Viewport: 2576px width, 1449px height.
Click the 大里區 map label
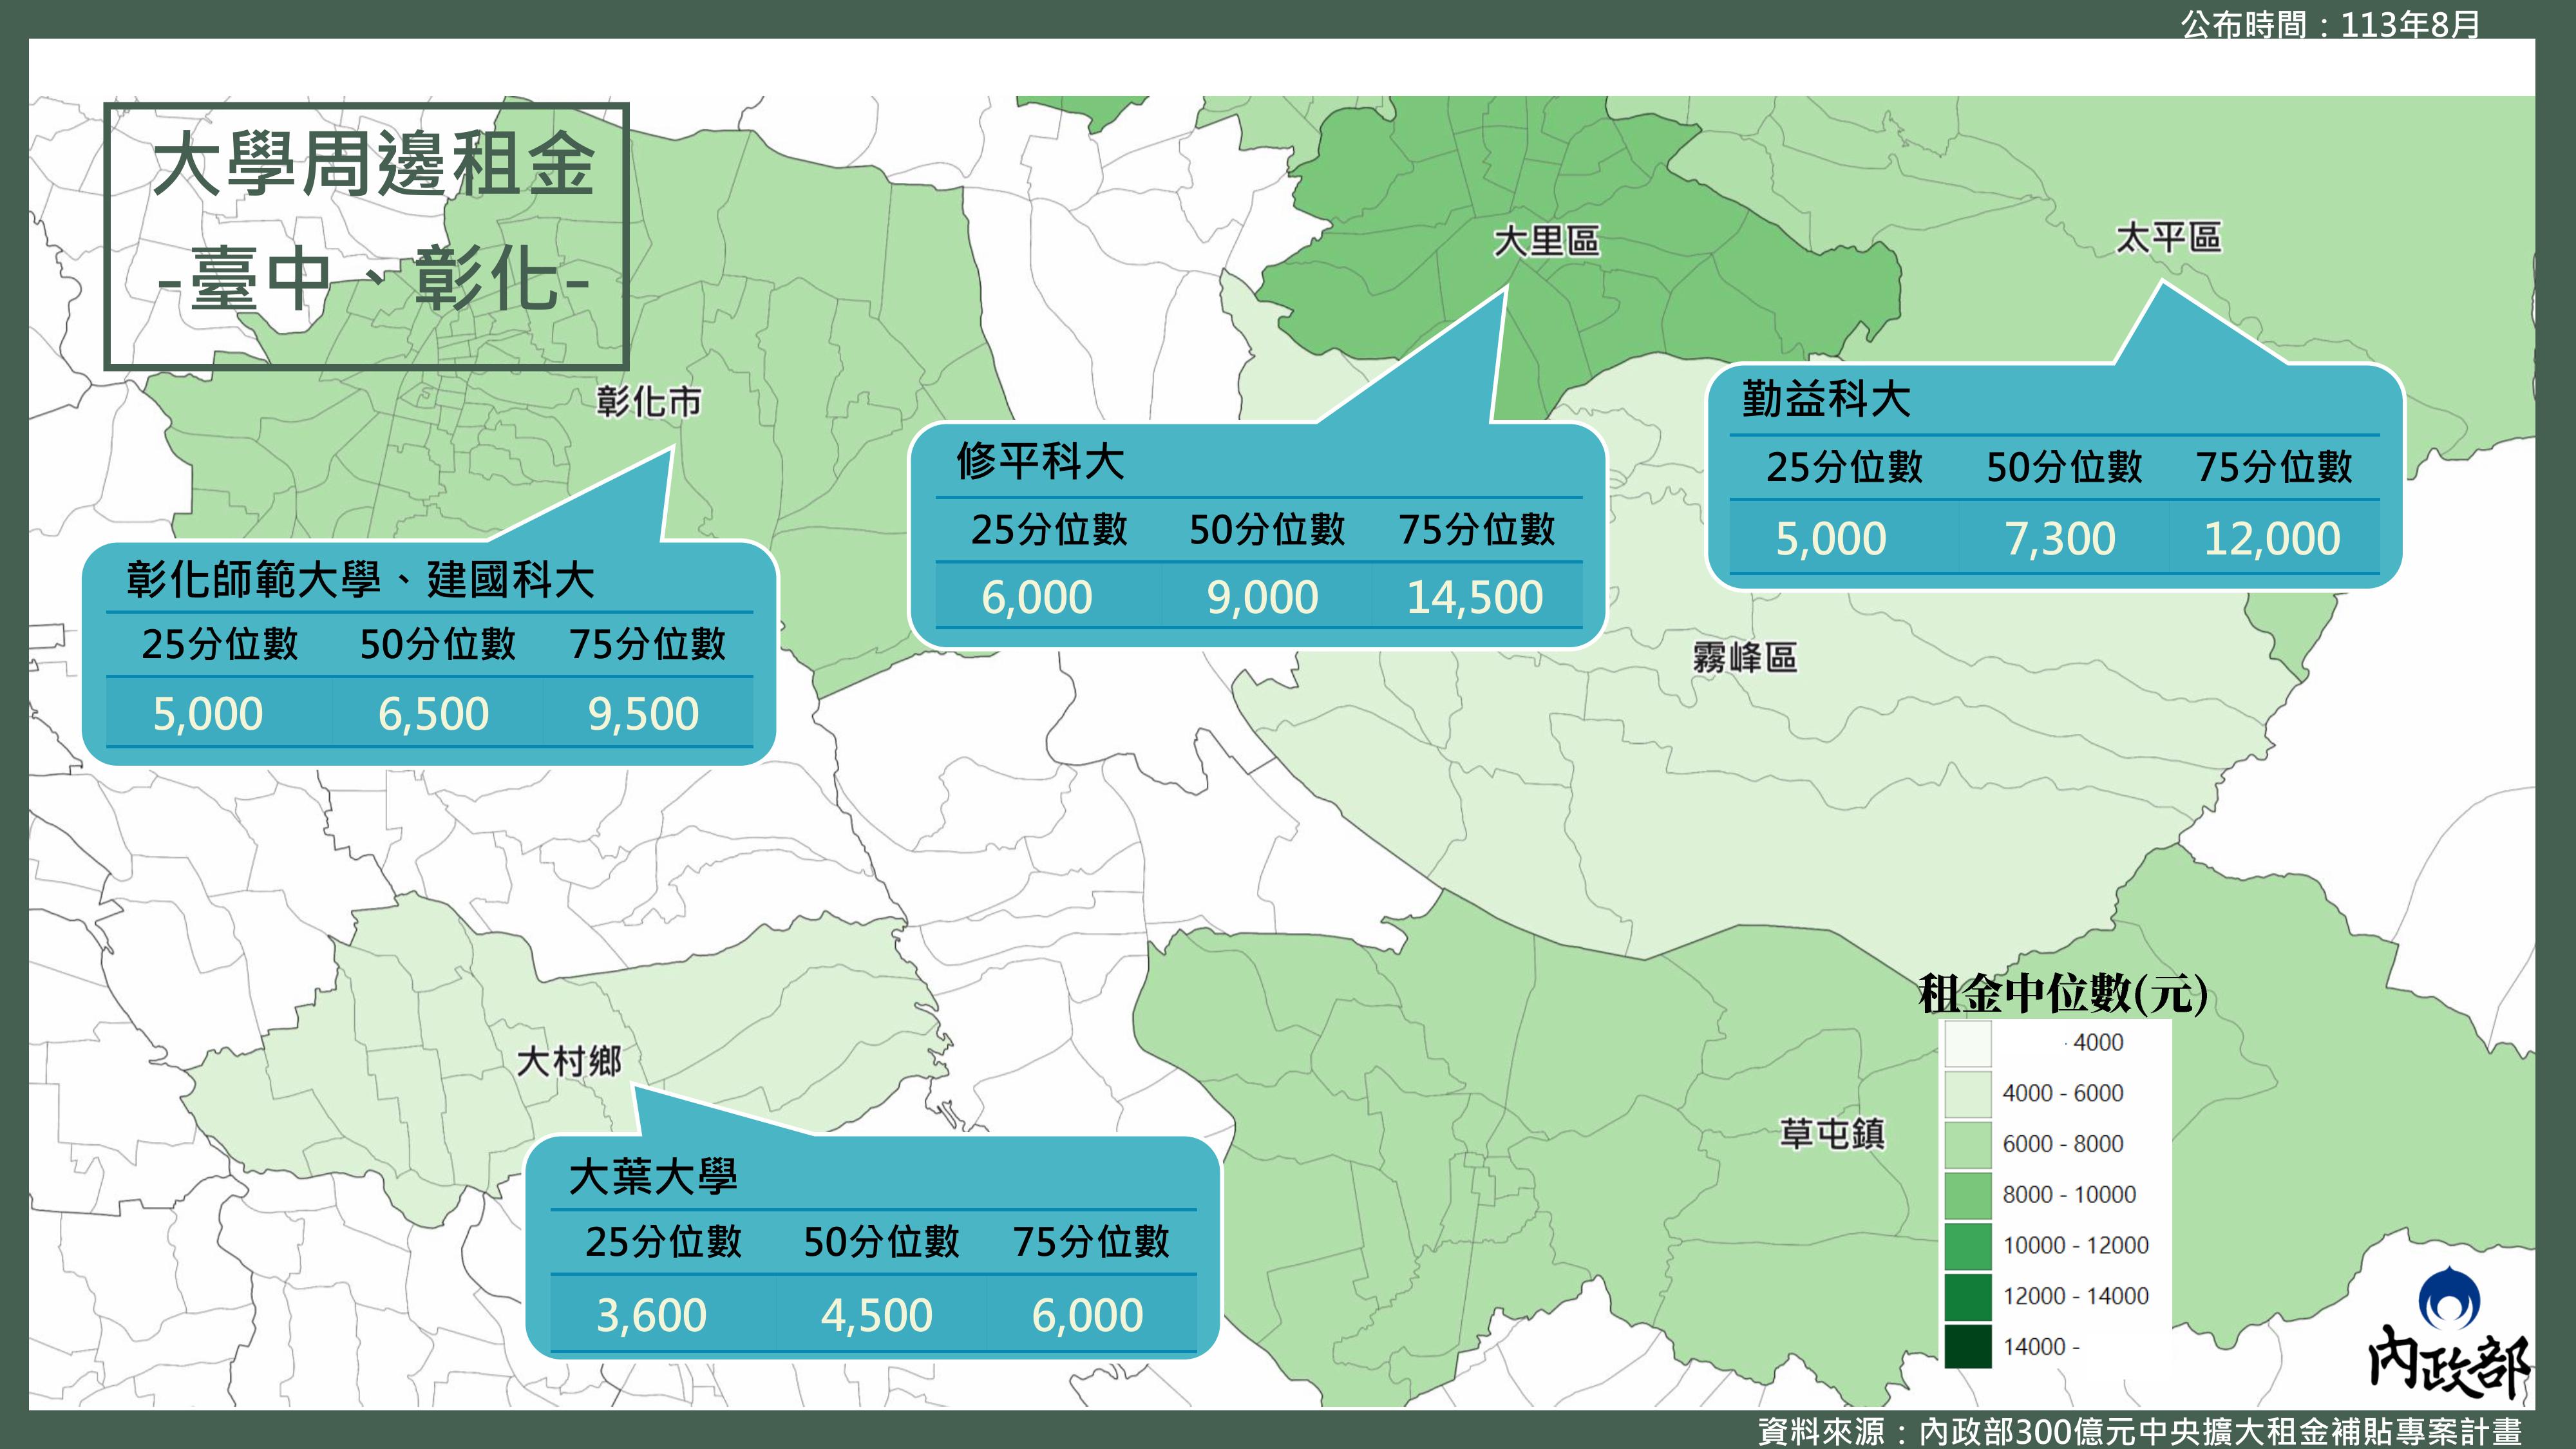click(1546, 241)
